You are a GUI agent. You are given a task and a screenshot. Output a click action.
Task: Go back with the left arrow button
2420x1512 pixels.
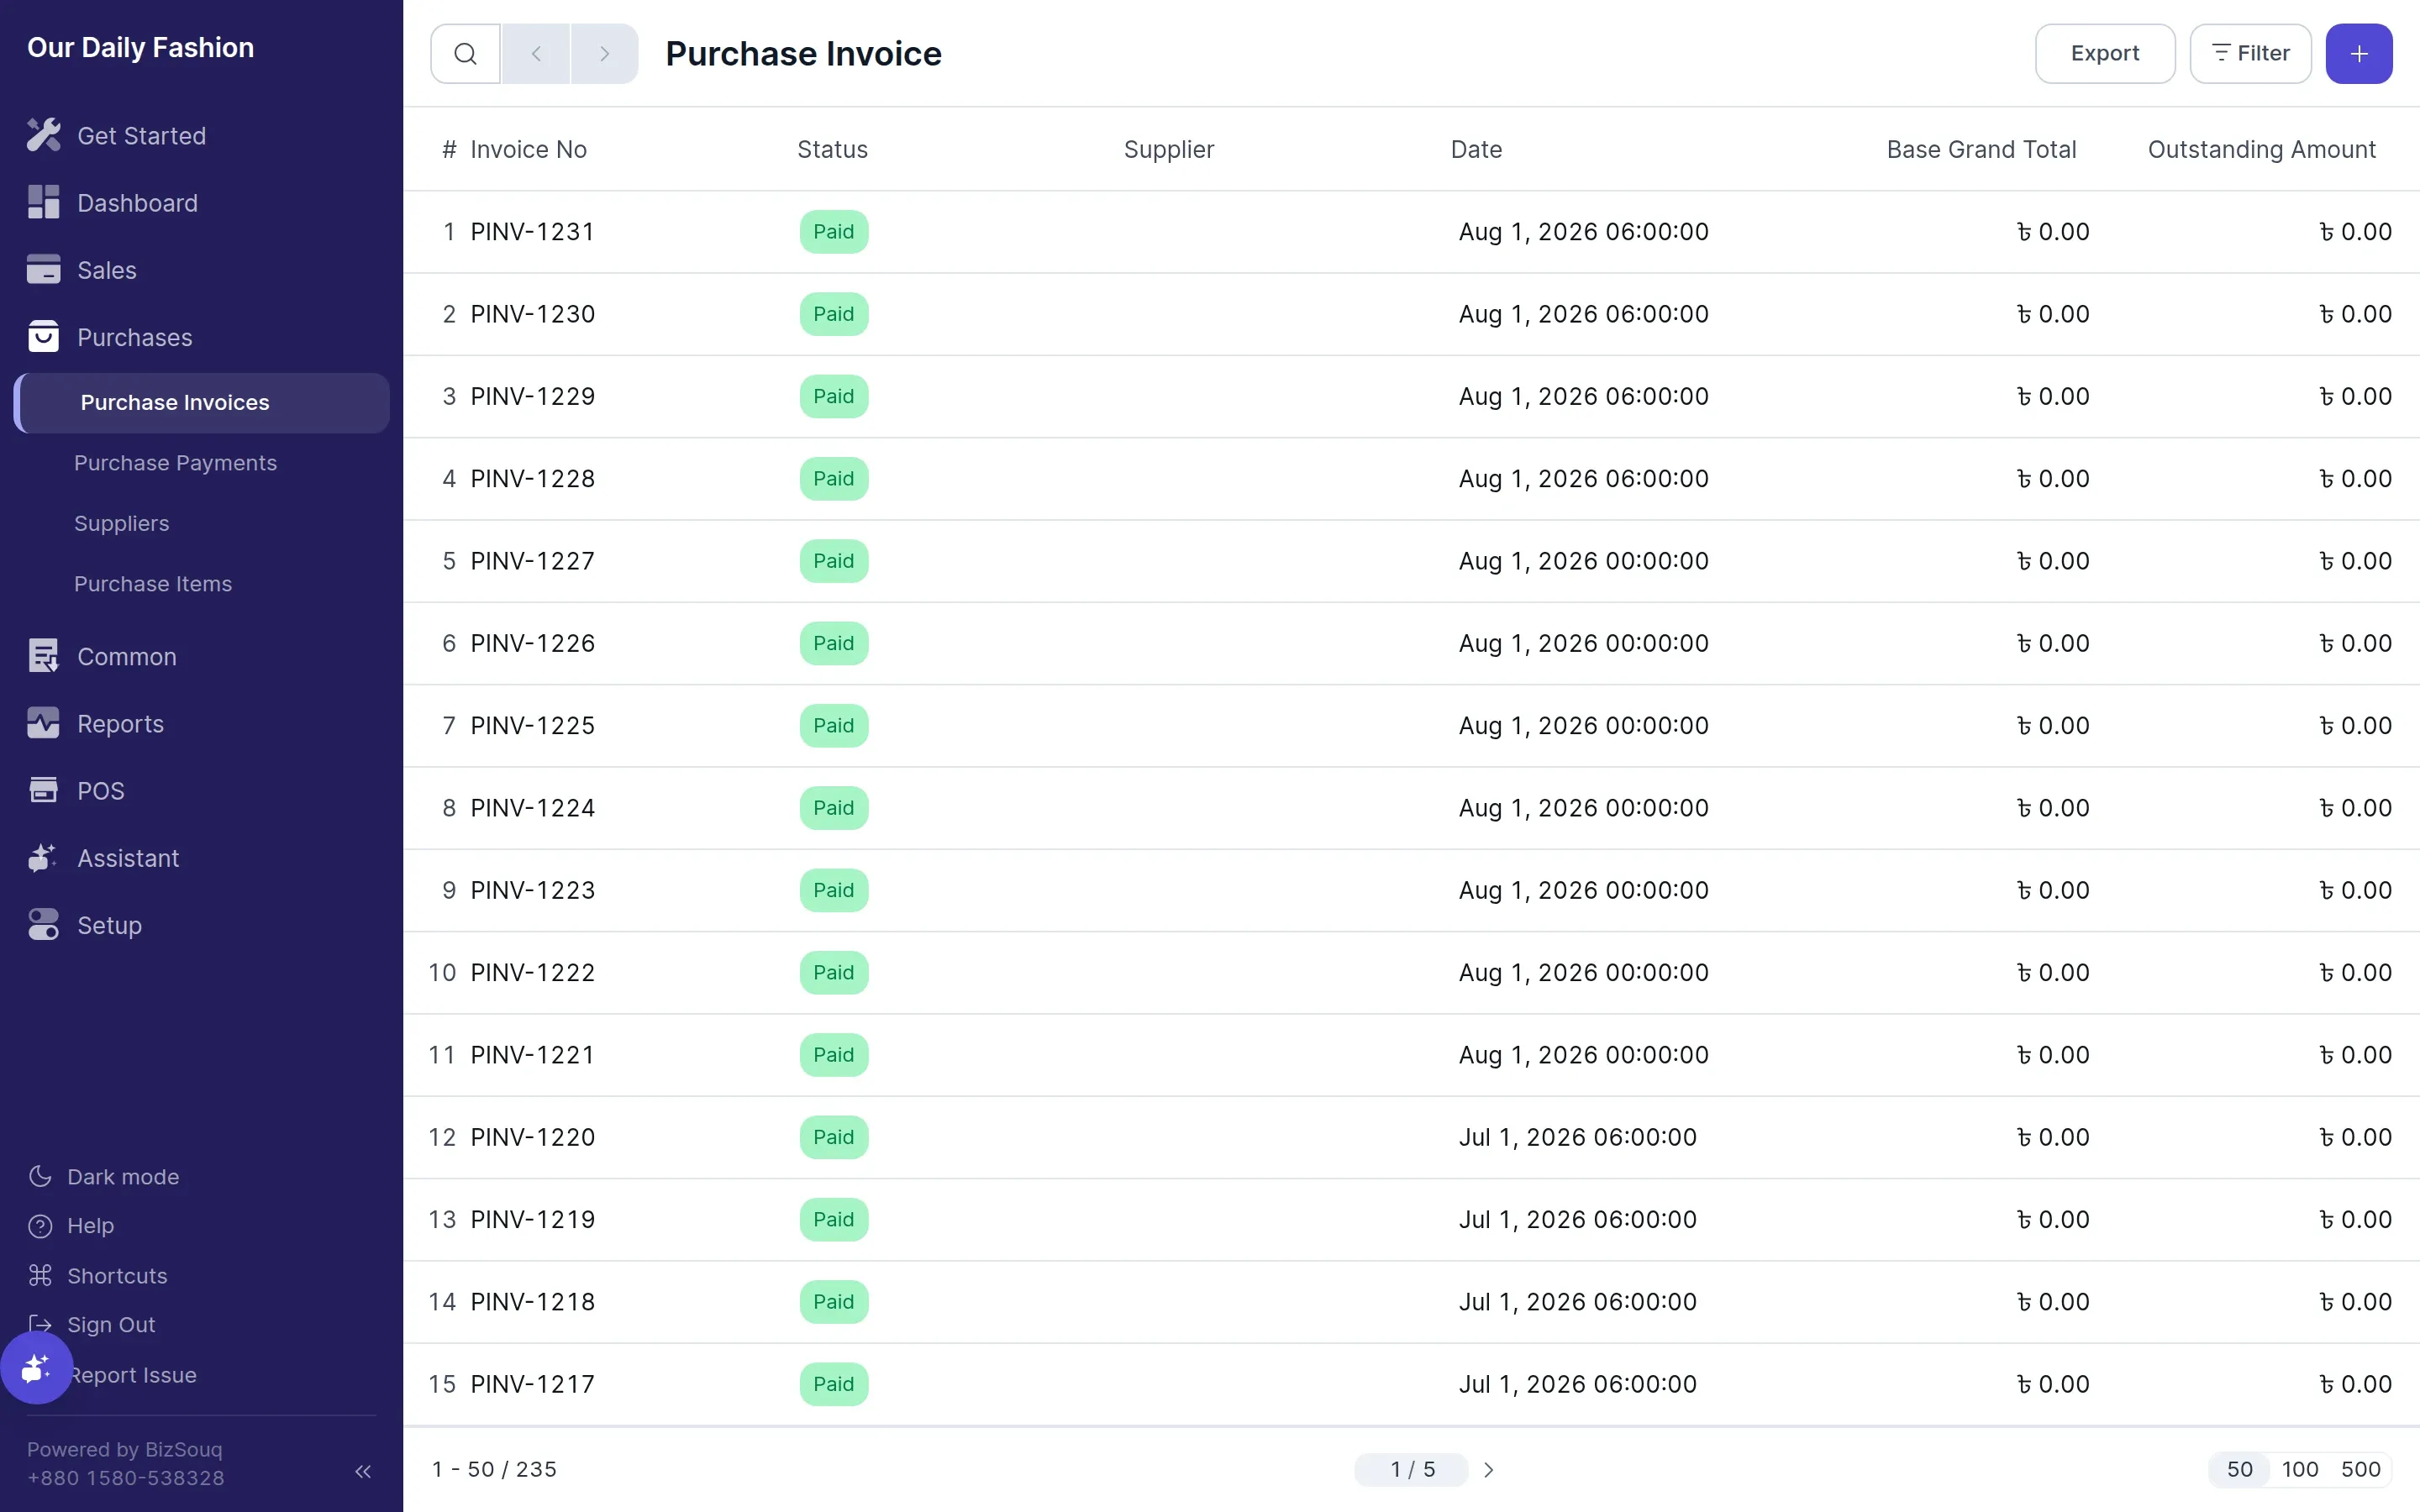(x=536, y=54)
